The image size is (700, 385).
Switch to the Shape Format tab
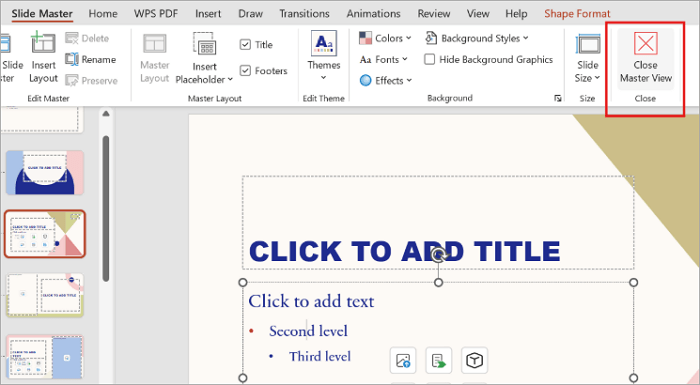pyautogui.click(x=577, y=14)
